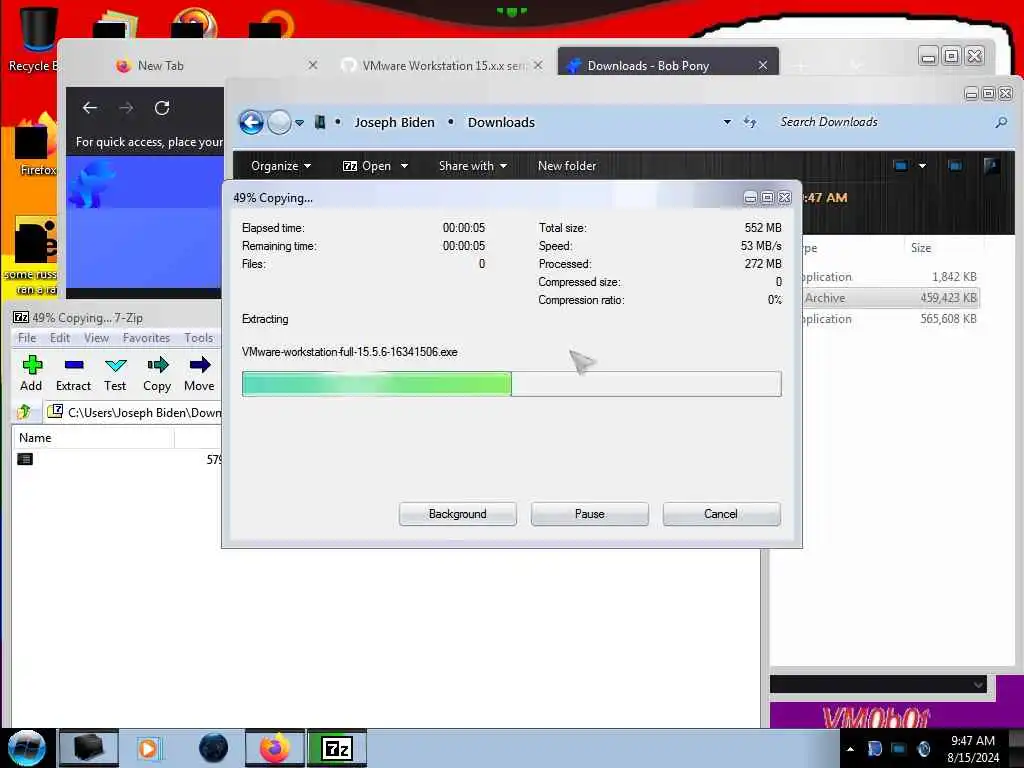Click the VMware-workstation-full exe filename text
Viewport: 1024px width, 768px height.
point(349,352)
